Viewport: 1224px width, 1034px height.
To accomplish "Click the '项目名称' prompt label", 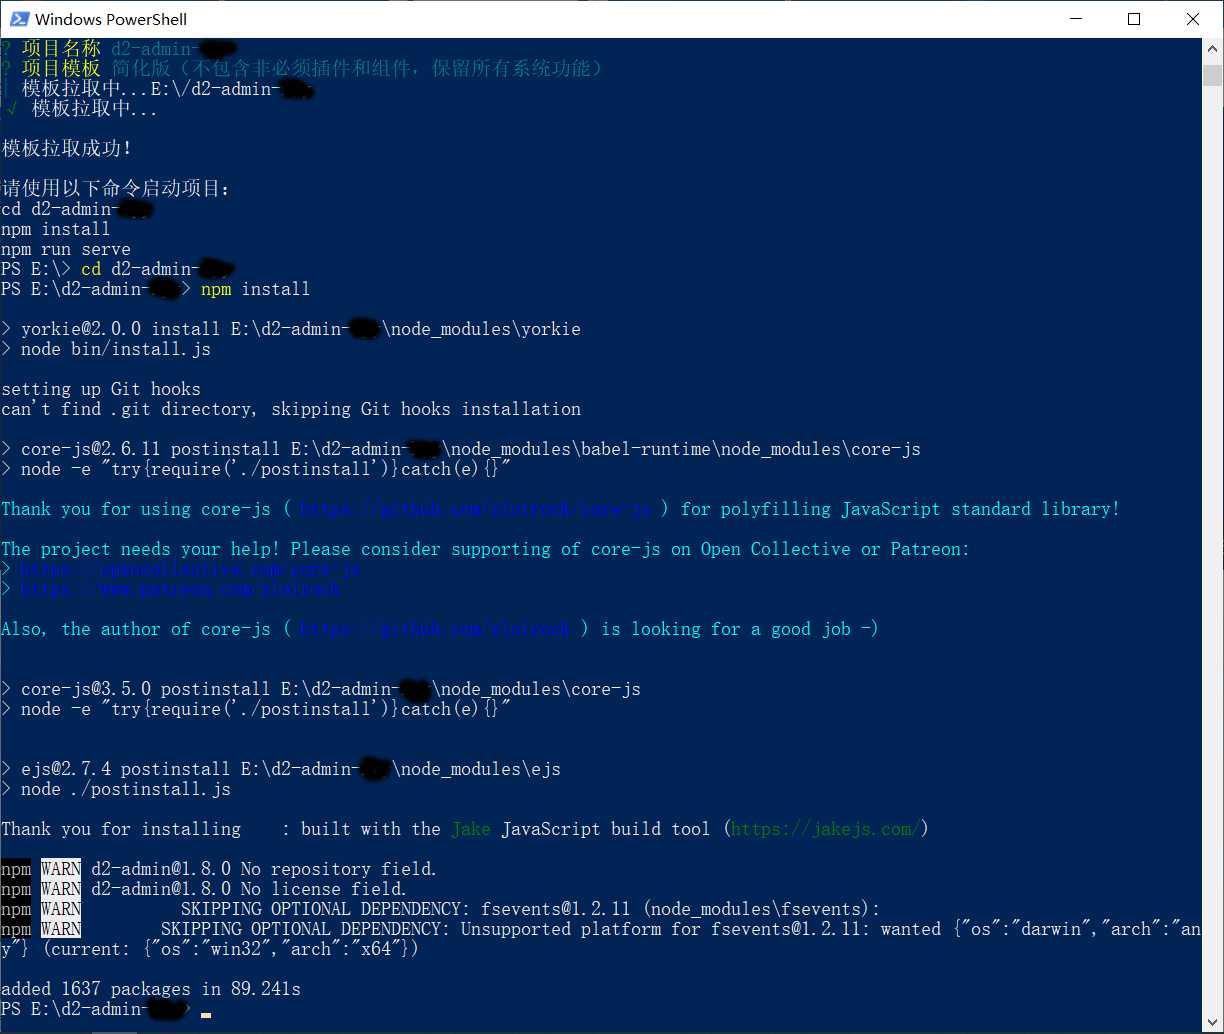I will 61,48.
